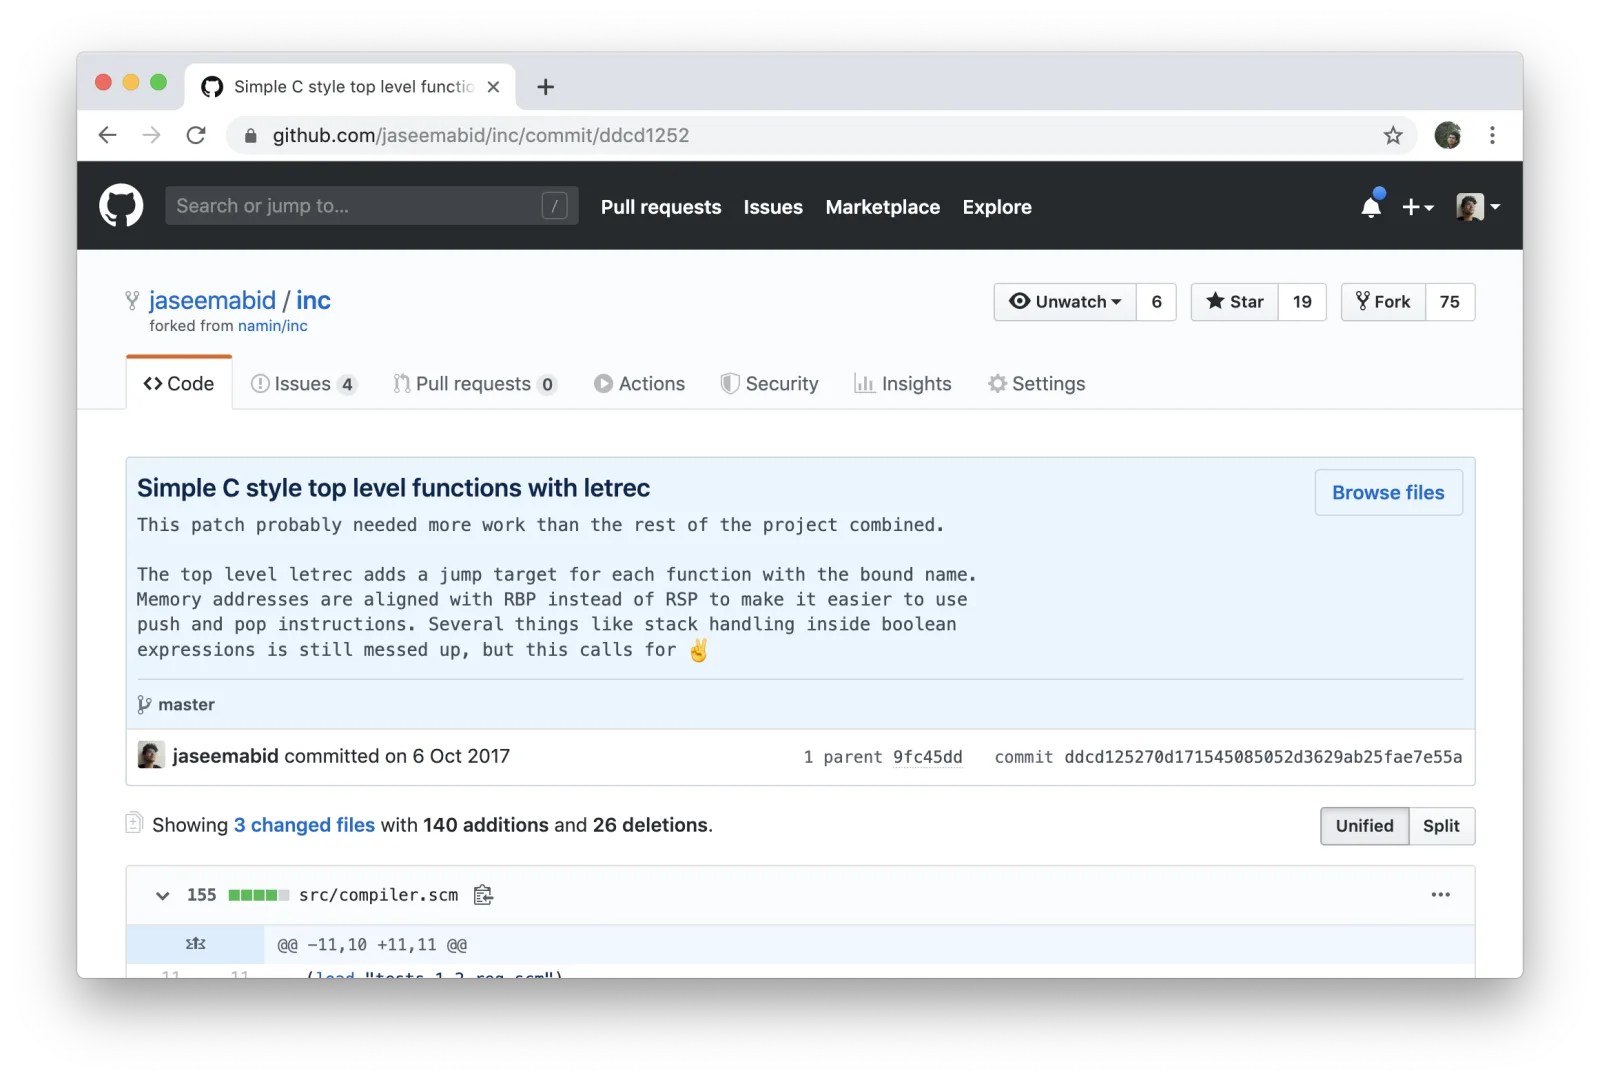This screenshot has height=1080, width=1600.
Task: Open the inc repository link
Action: [x=313, y=300]
